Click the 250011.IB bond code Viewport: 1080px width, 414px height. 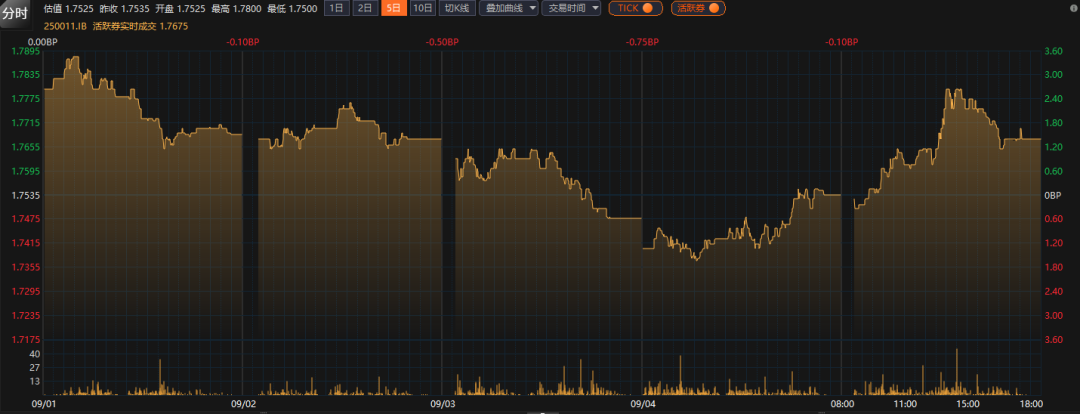point(65,26)
